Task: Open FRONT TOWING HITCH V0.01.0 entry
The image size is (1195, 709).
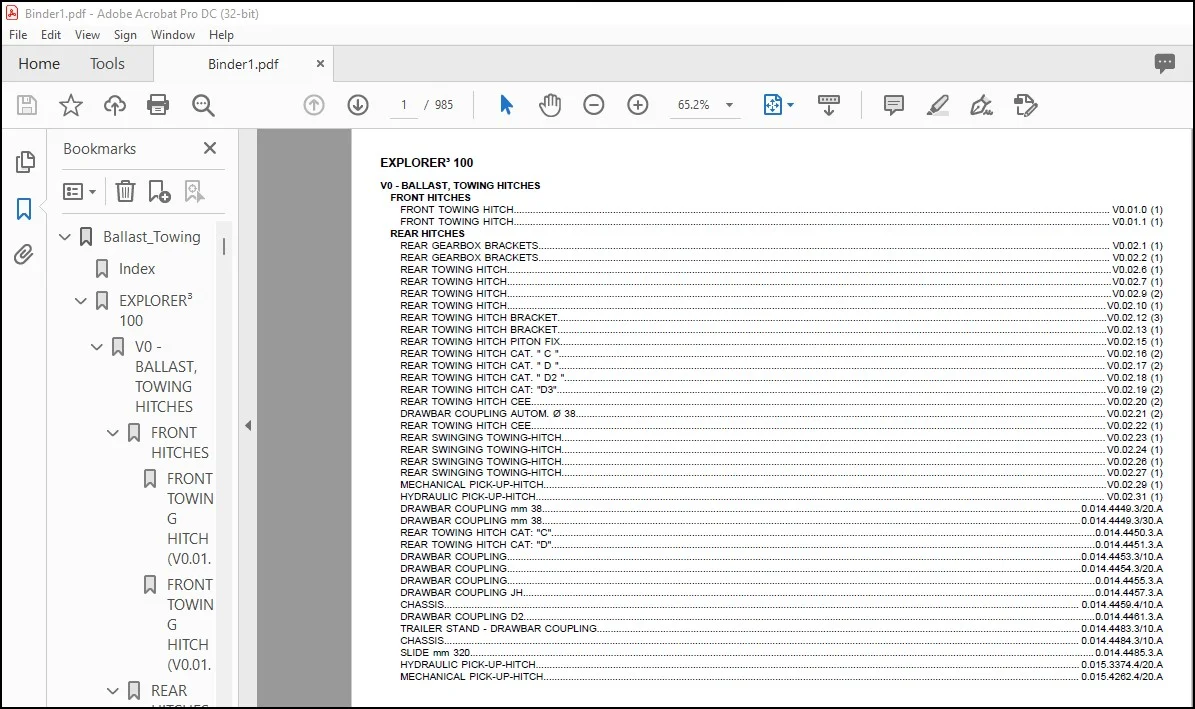Action: [781, 210]
